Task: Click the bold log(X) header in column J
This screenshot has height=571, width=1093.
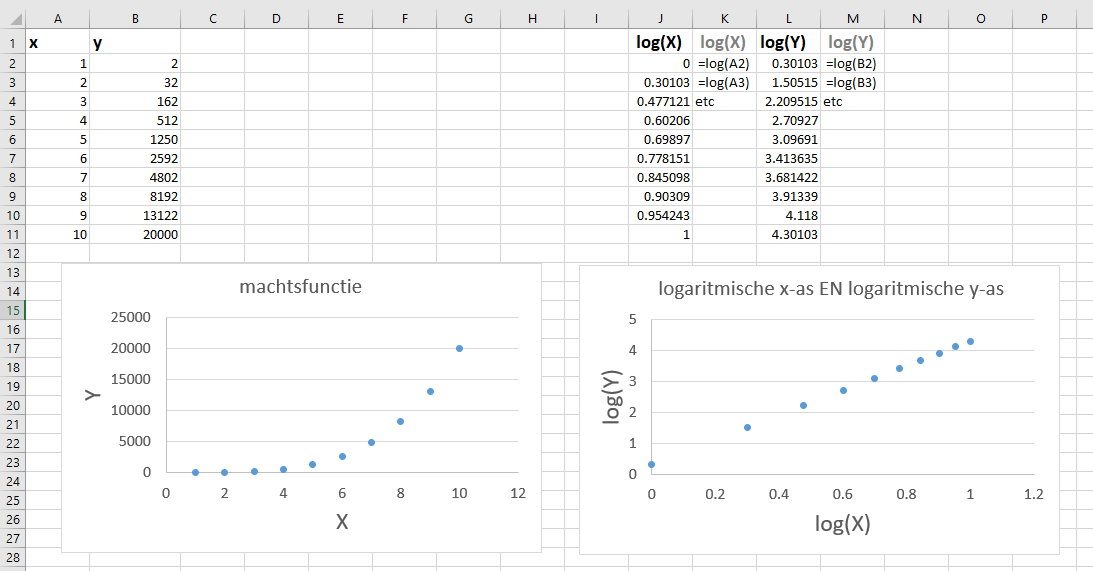Action: point(657,42)
